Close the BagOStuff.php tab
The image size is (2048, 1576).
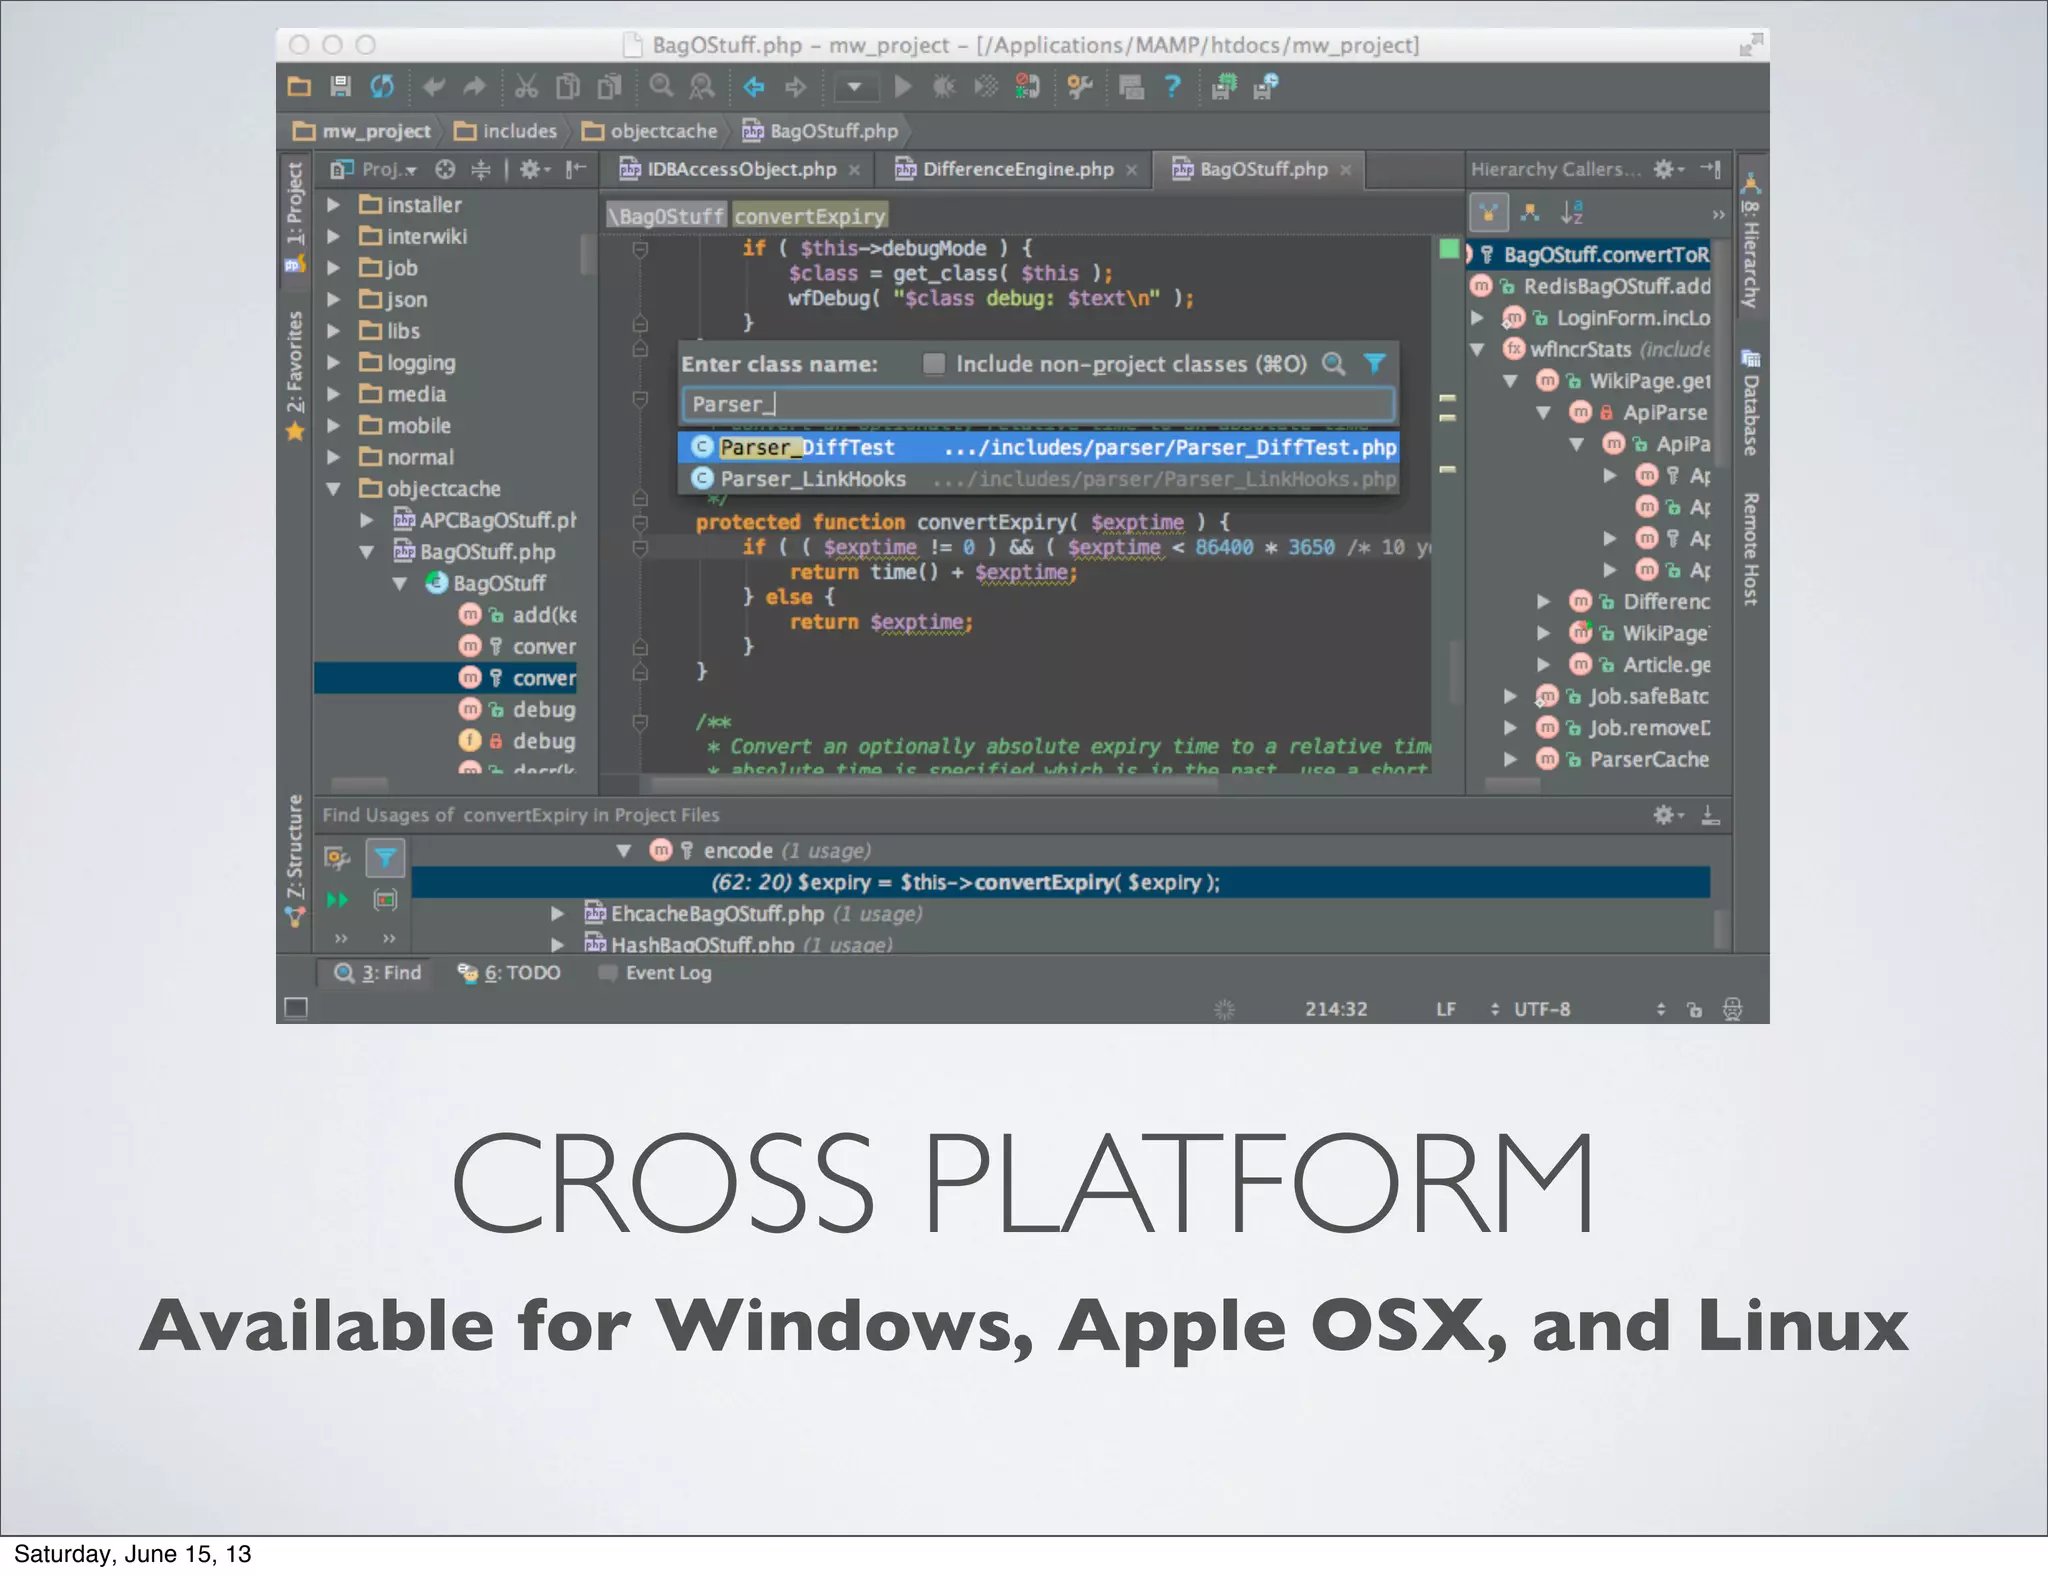1346,170
